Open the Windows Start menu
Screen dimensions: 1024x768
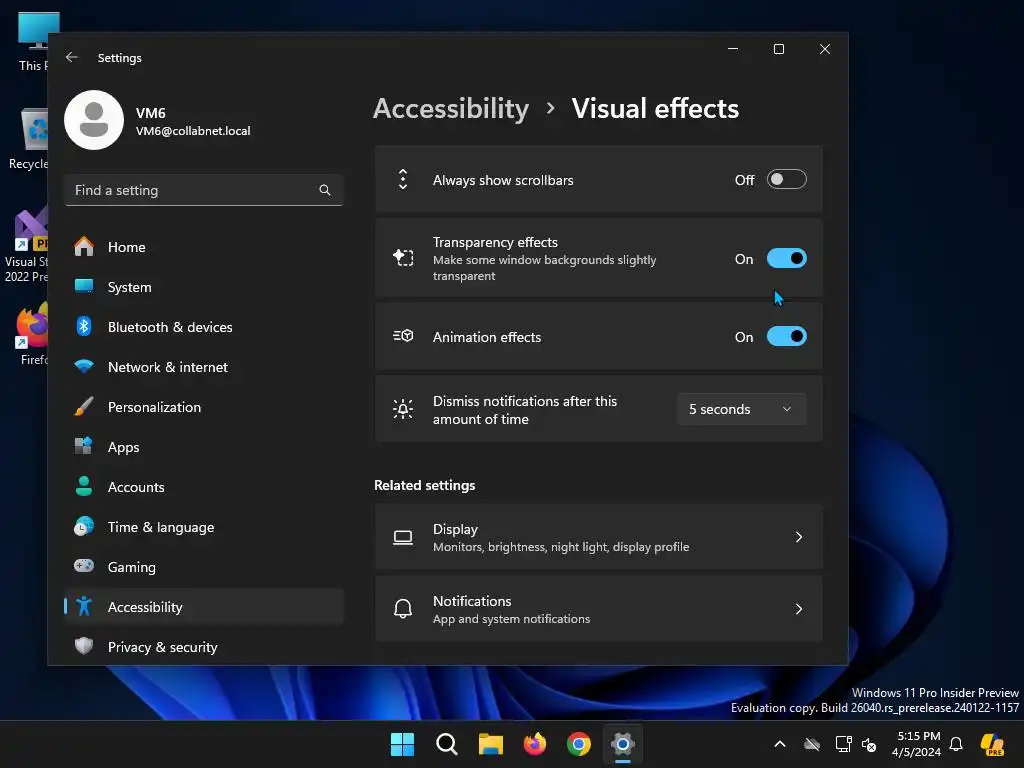click(x=402, y=744)
